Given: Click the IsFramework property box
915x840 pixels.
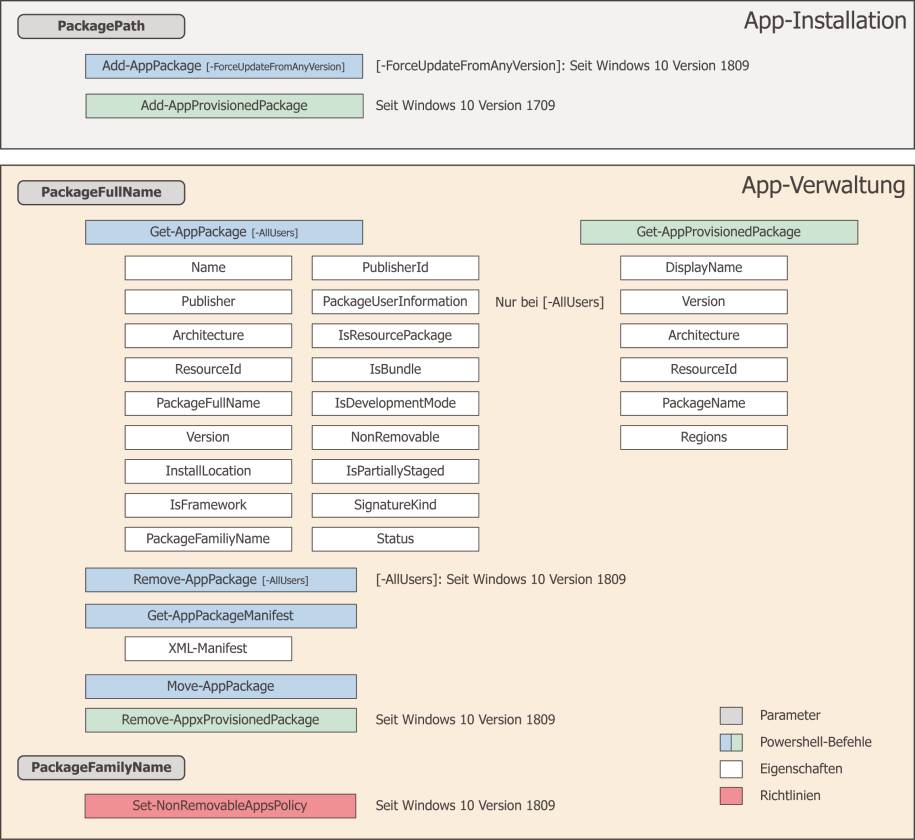Looking at the screenshot, I should 208,504.
